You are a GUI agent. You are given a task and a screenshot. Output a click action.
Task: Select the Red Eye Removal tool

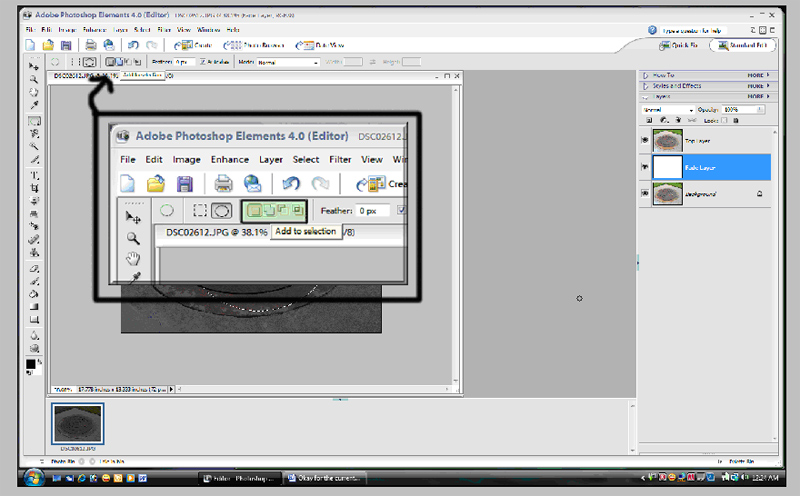click(x=34, y=226)
